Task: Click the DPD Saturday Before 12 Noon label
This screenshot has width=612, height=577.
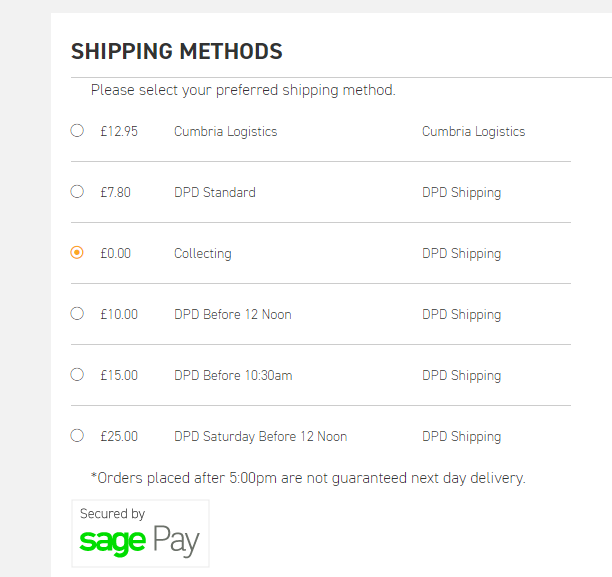Action: (x=260, y=436)
